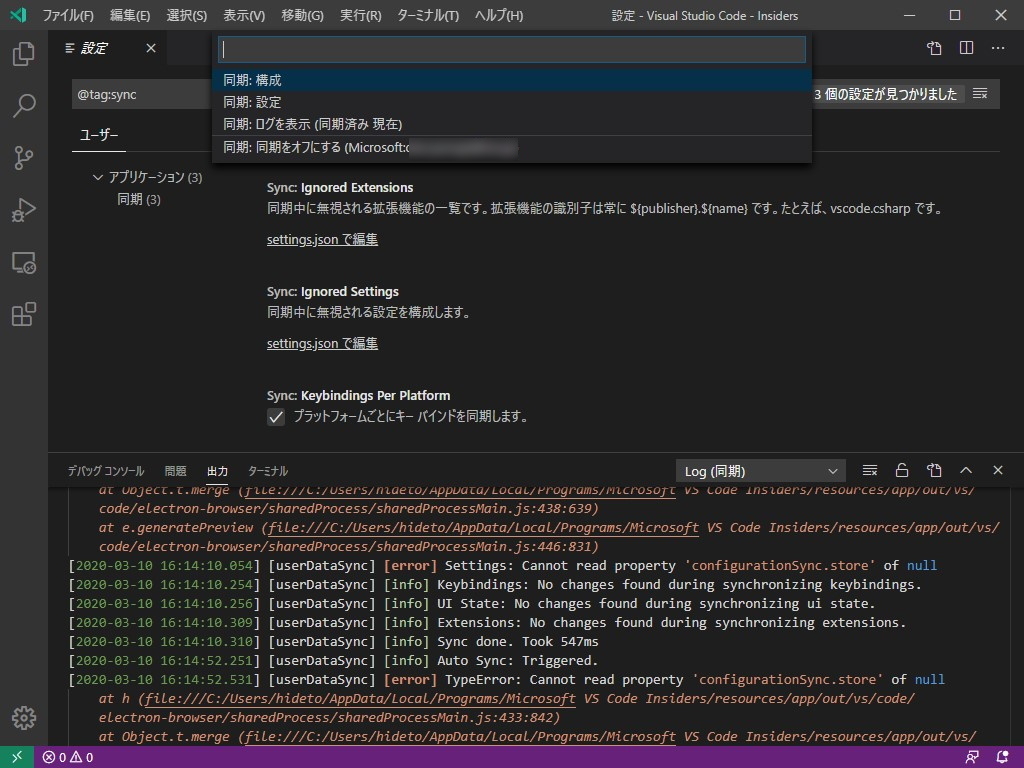Select the ユーザー settings scope tab

coord(99,135)
